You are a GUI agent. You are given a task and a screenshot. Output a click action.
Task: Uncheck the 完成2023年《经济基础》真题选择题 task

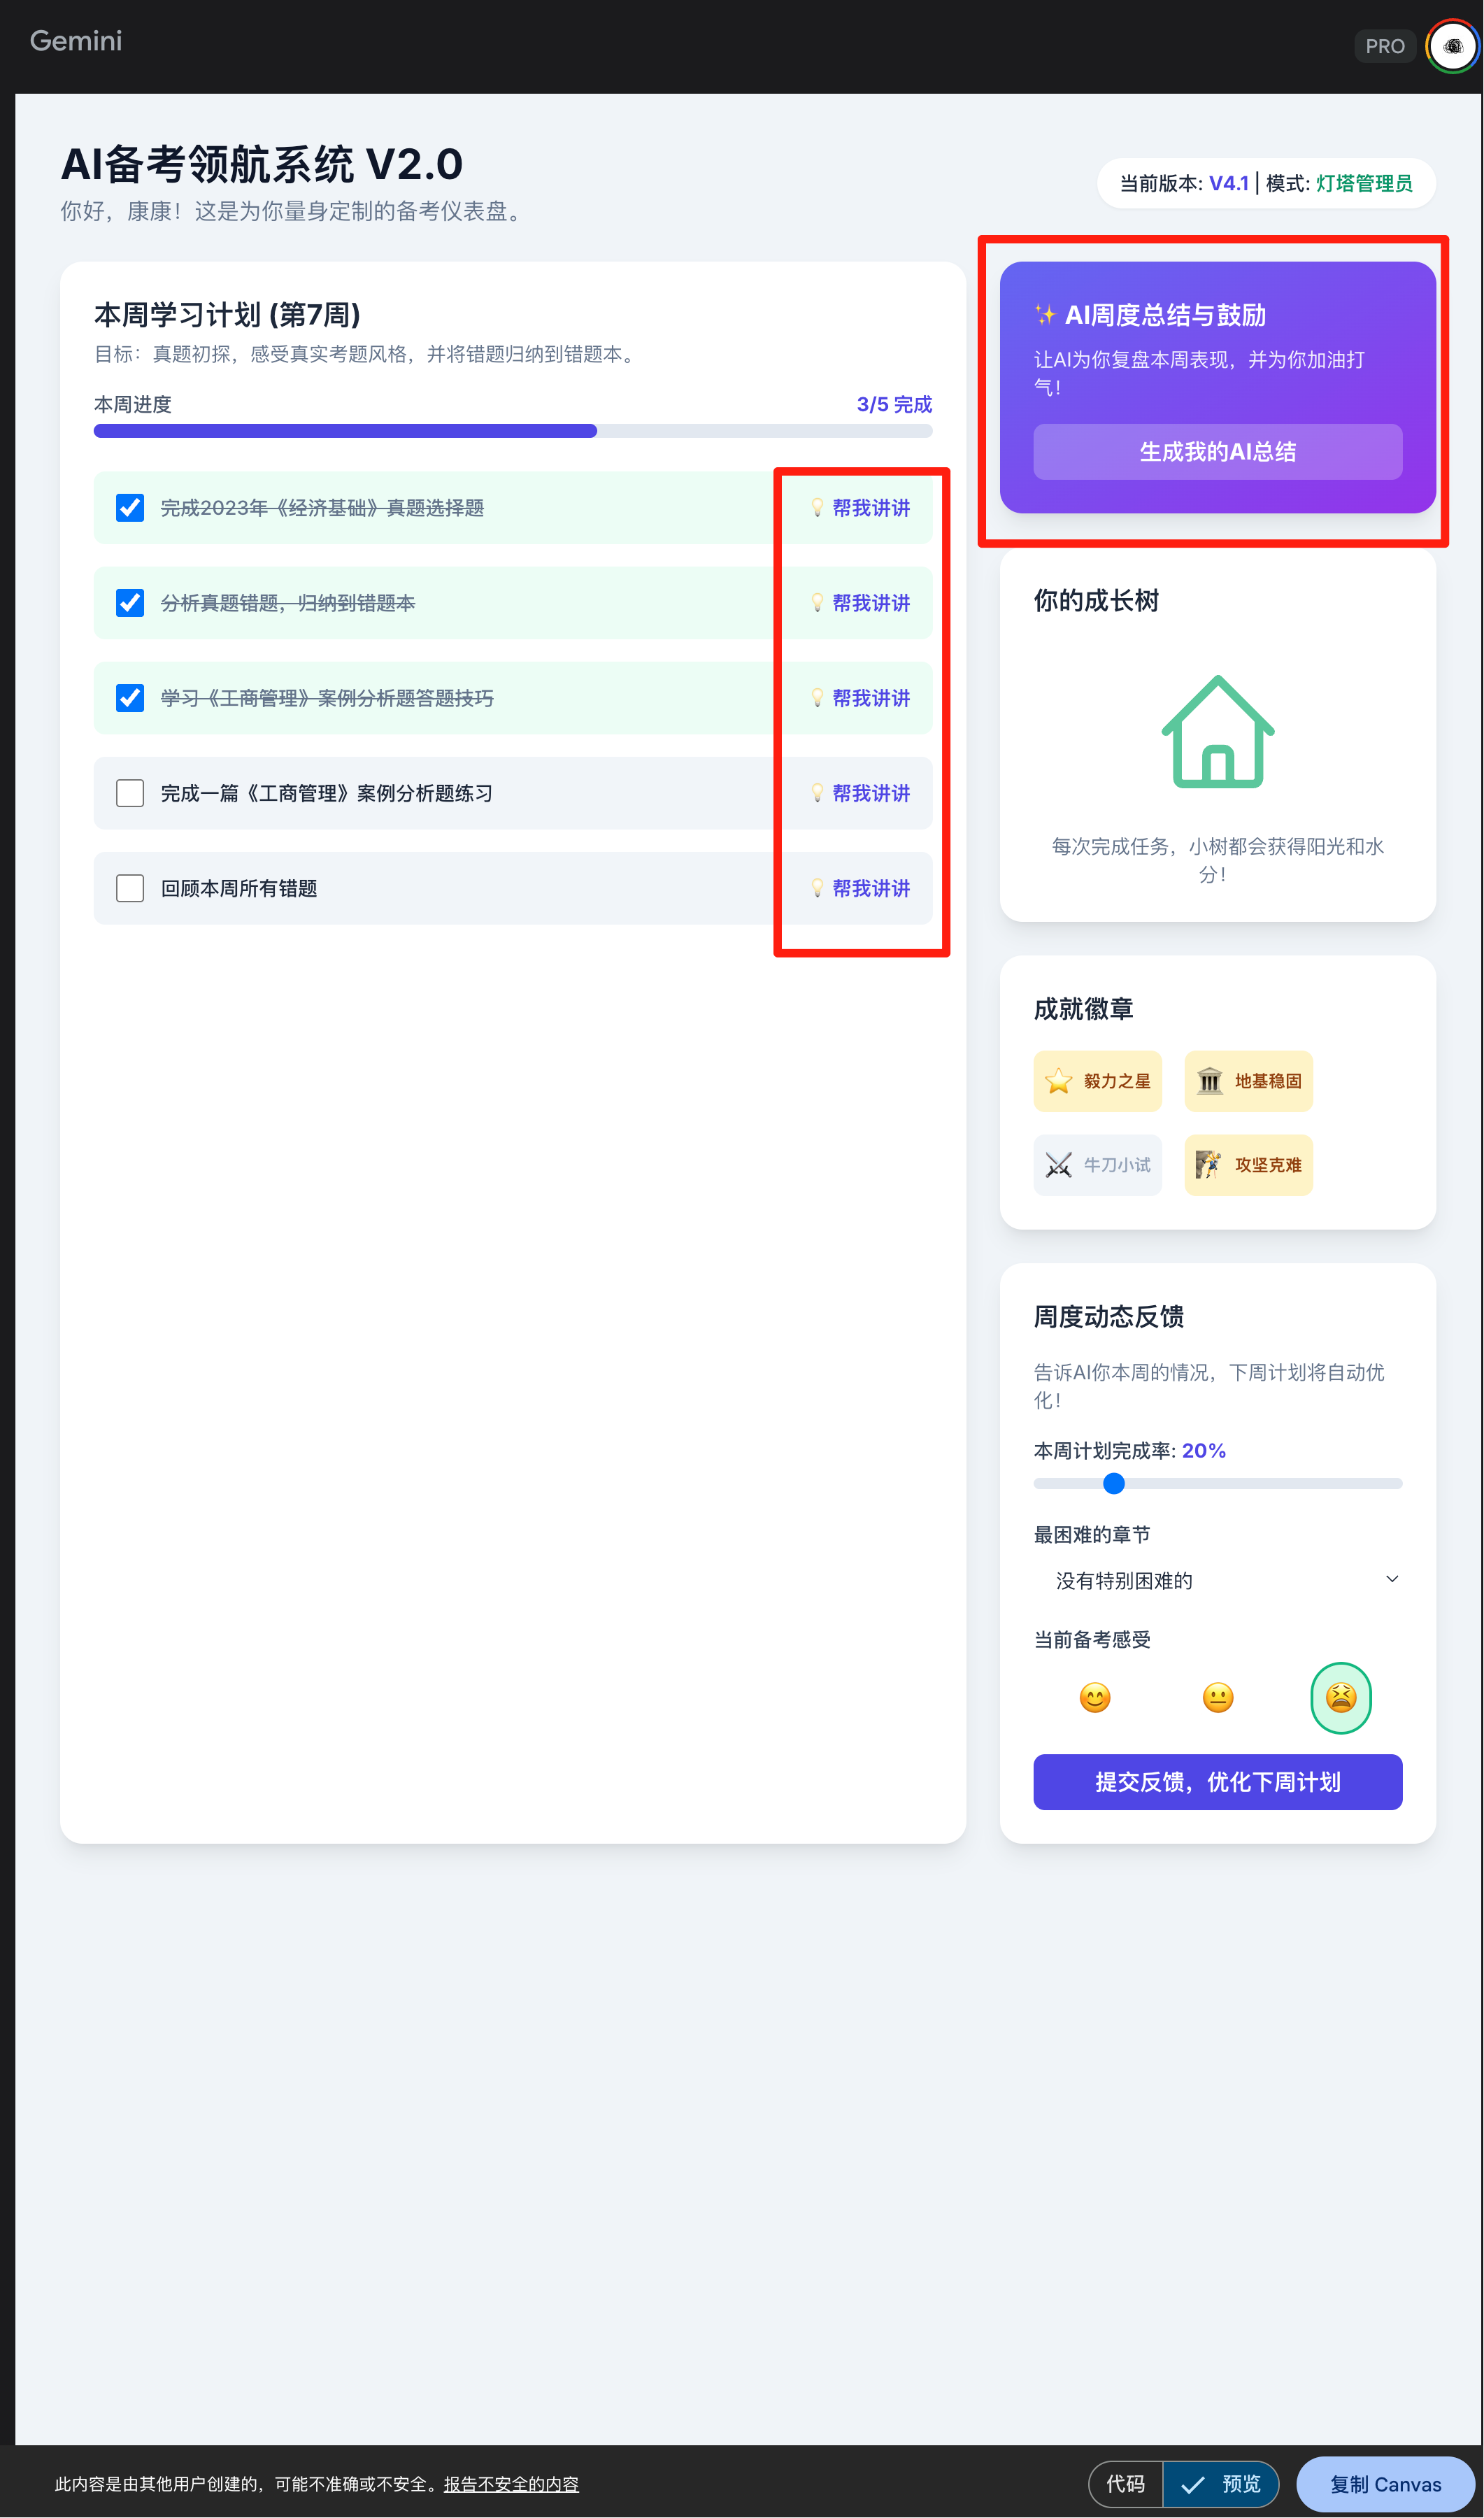coord(130,508)
